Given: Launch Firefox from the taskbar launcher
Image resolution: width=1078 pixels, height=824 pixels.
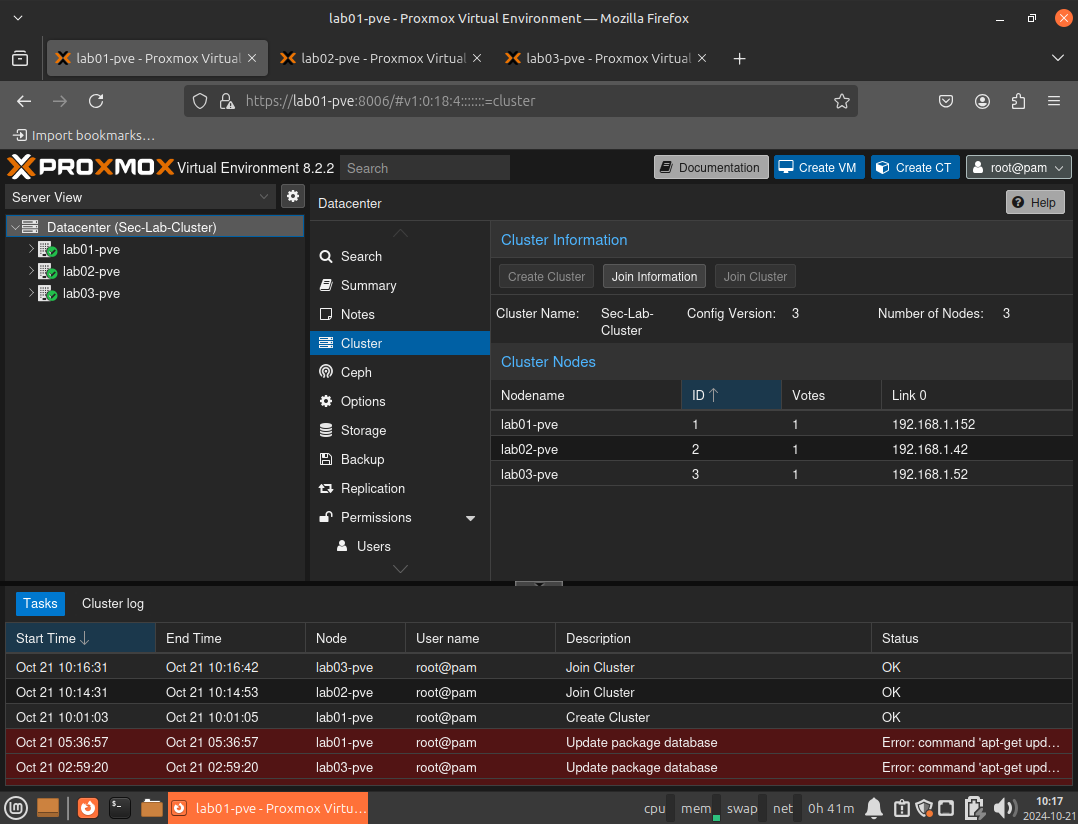Looking at the screenshot, I should coord(88,808).
